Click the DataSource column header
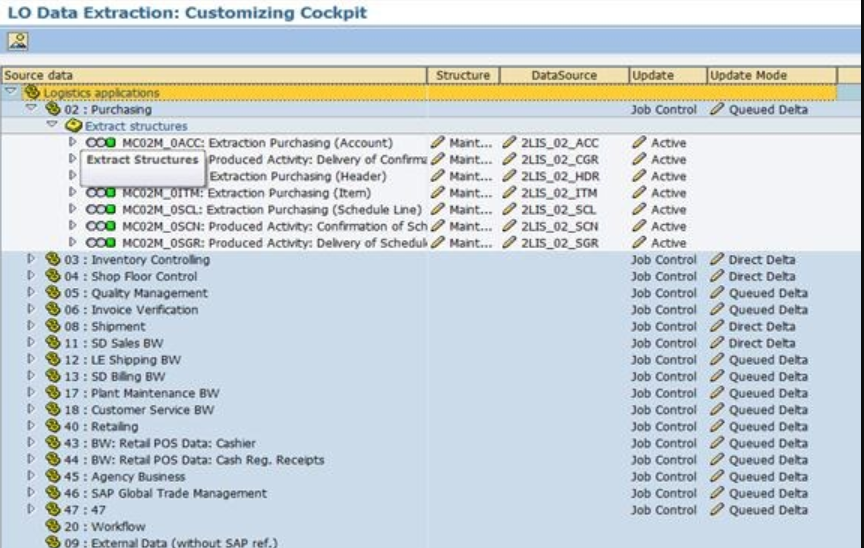This screenshot has width=864, height=548. (564, 75)
